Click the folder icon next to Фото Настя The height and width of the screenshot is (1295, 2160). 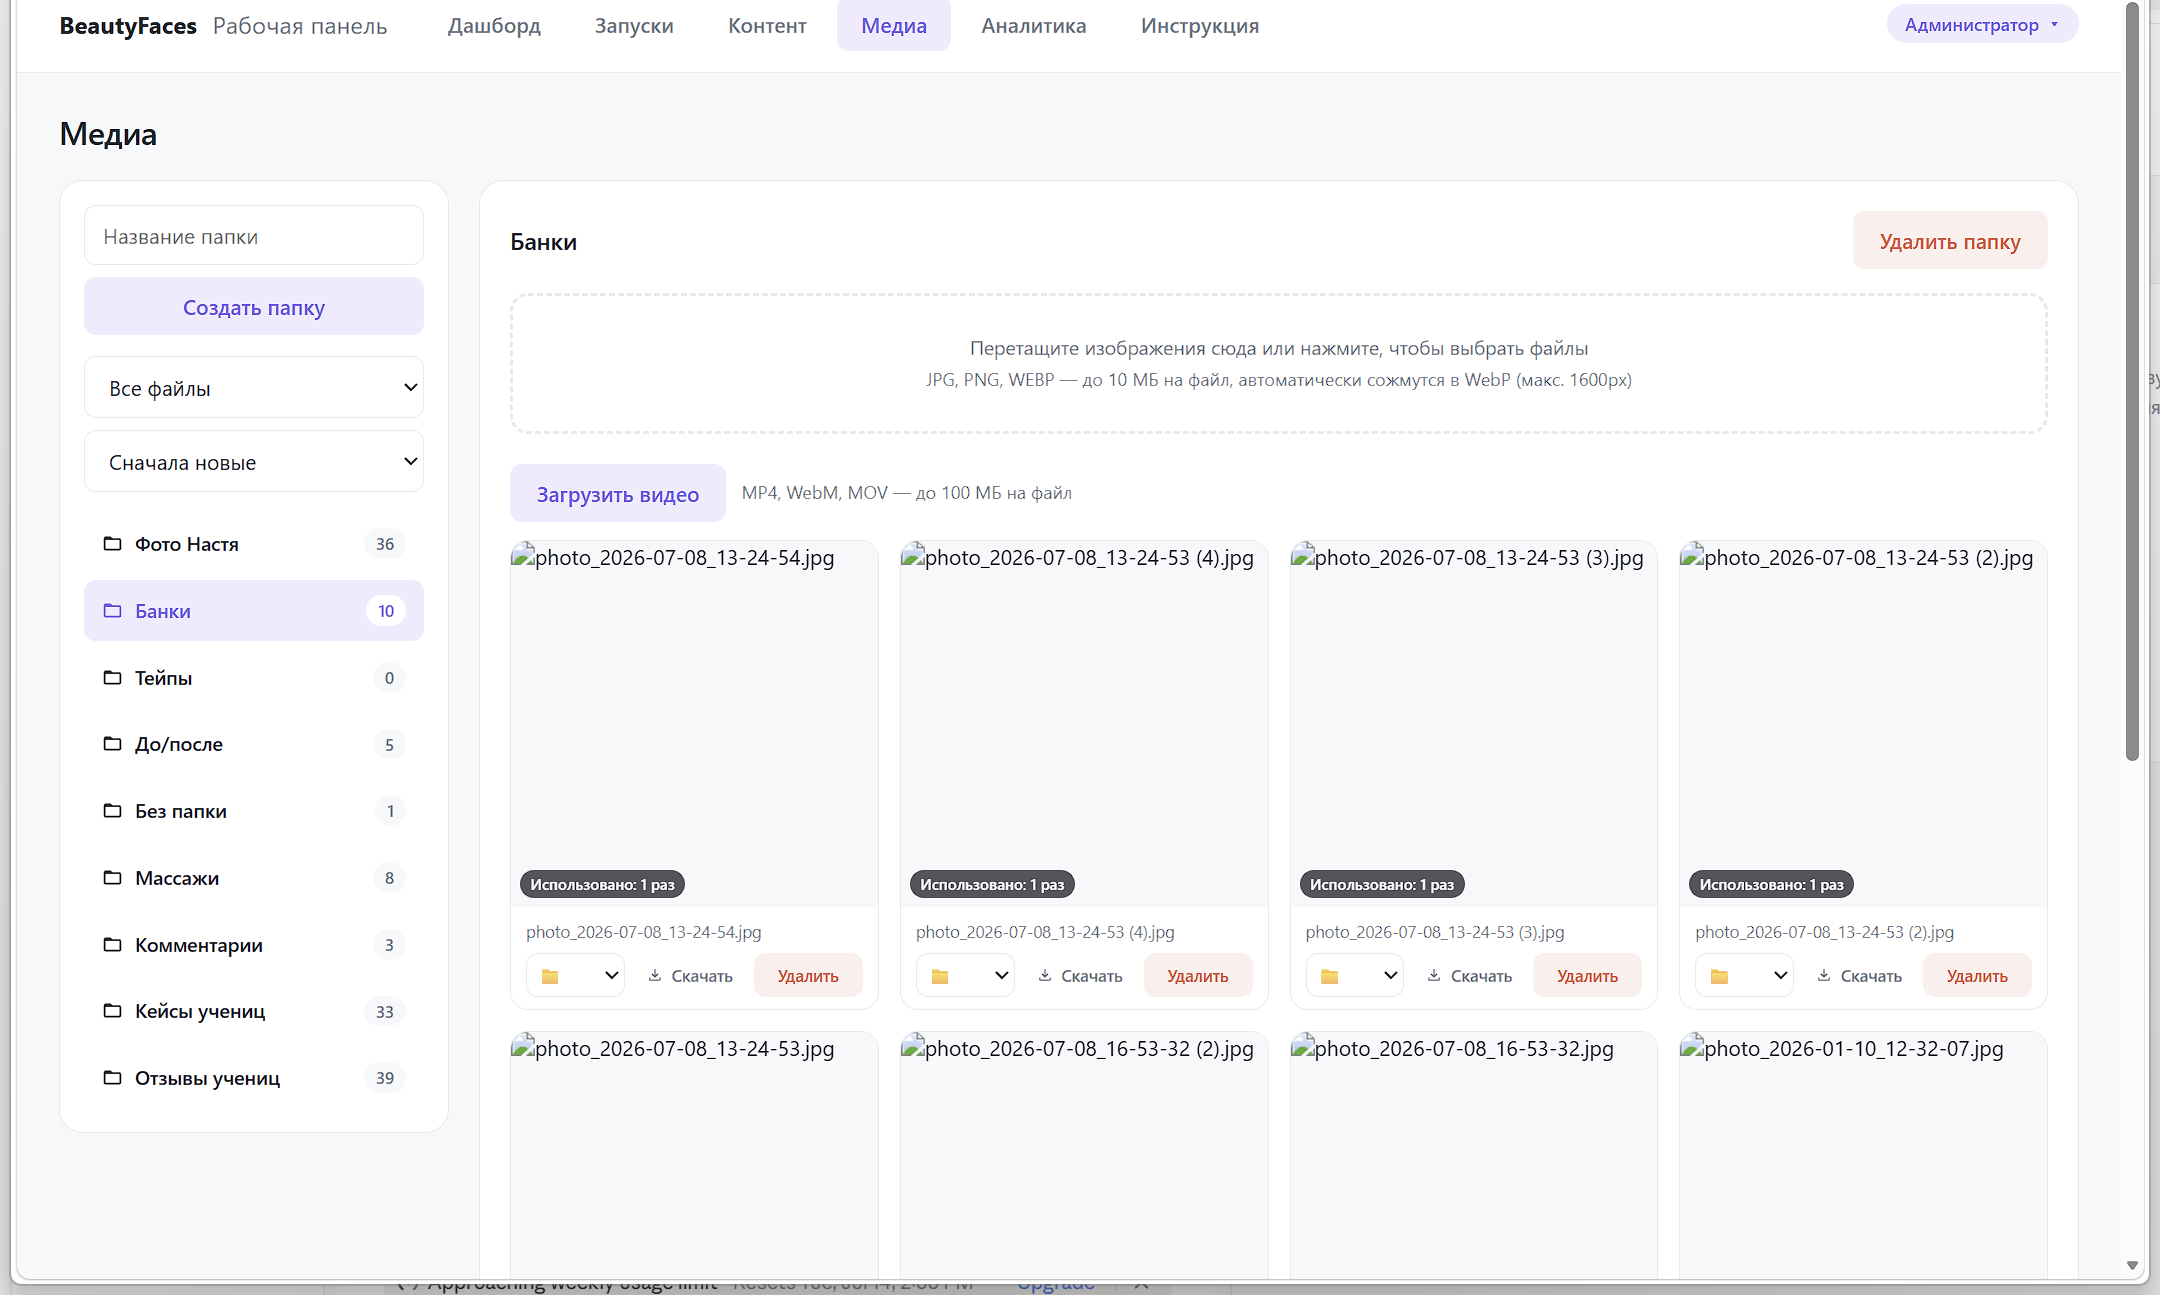pyautogui.click(x=112, y=544)
